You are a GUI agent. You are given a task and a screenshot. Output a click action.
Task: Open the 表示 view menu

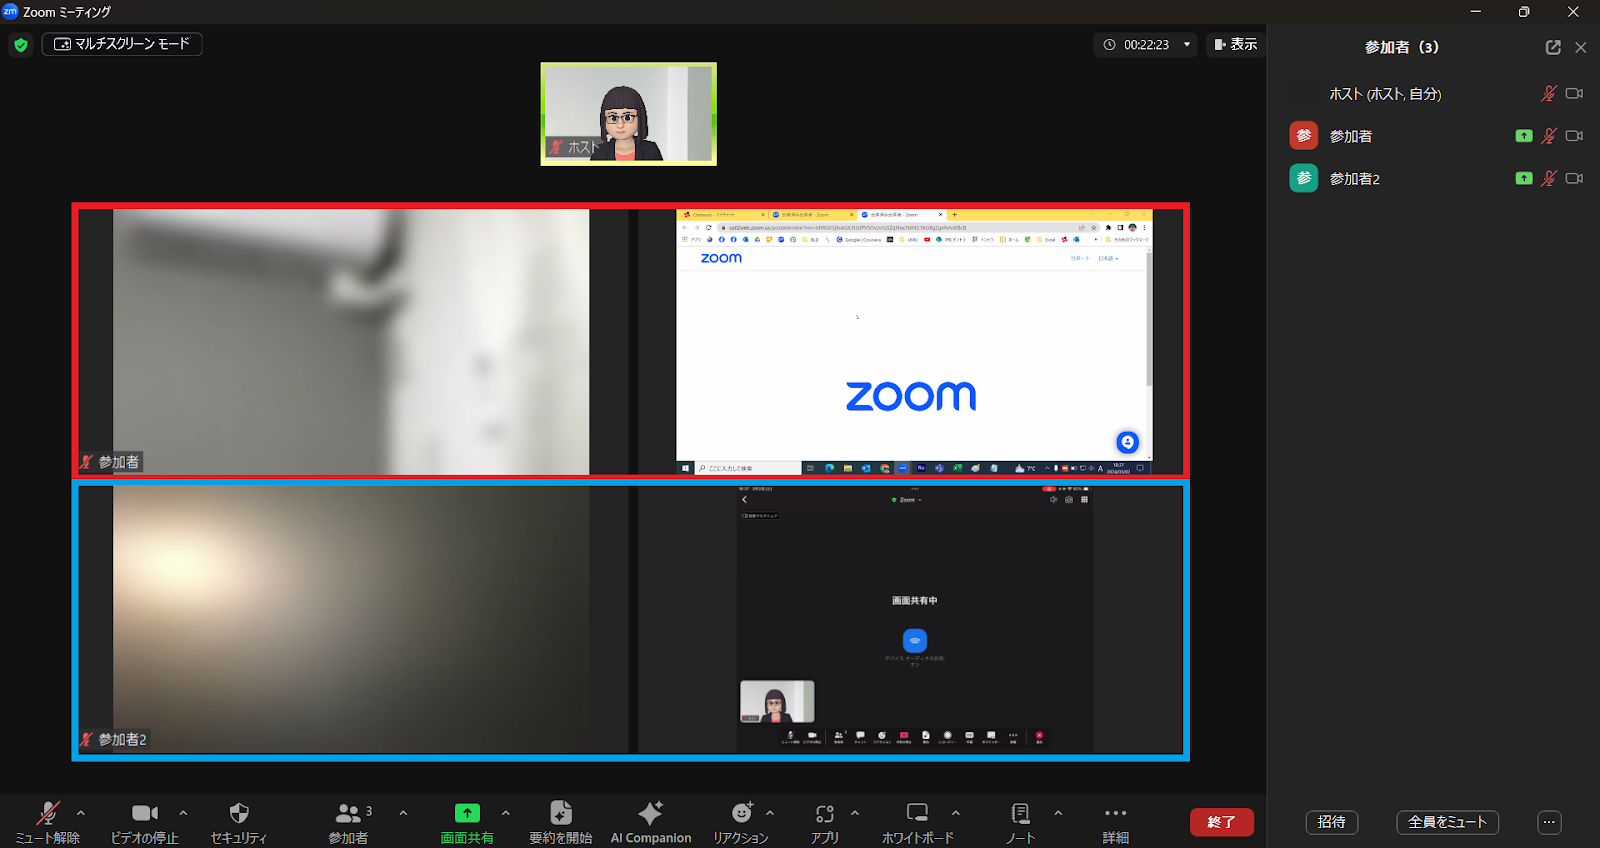coord(1236,44)
